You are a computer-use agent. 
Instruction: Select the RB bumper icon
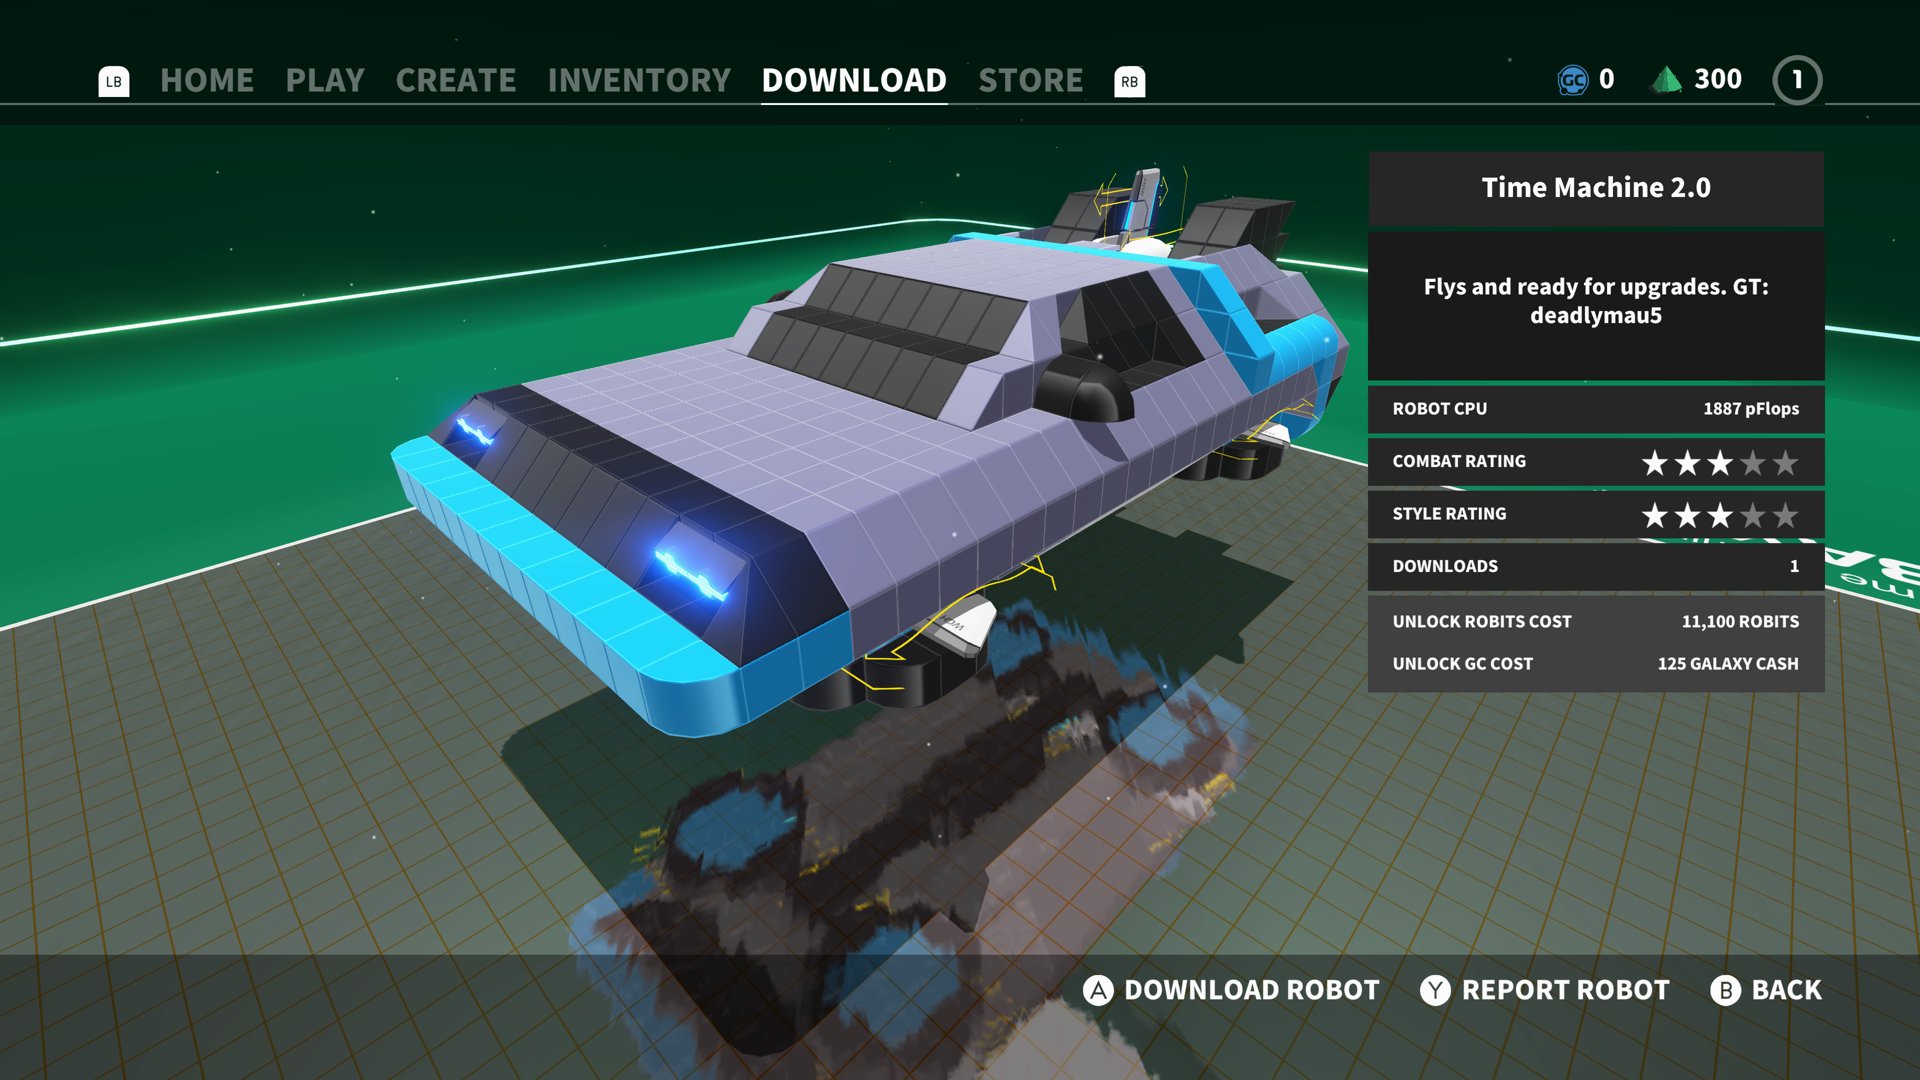1130,81
